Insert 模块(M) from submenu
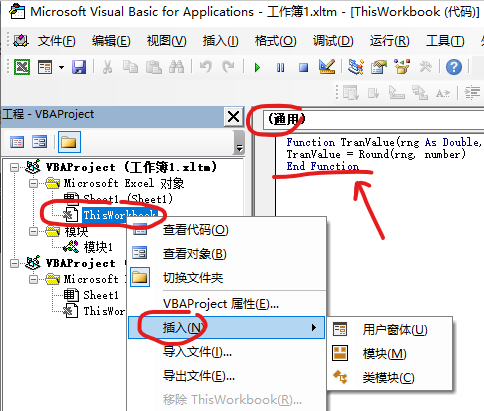Image resolution: width=484 pixels, height=411 pixels. (x=389, y=354)
